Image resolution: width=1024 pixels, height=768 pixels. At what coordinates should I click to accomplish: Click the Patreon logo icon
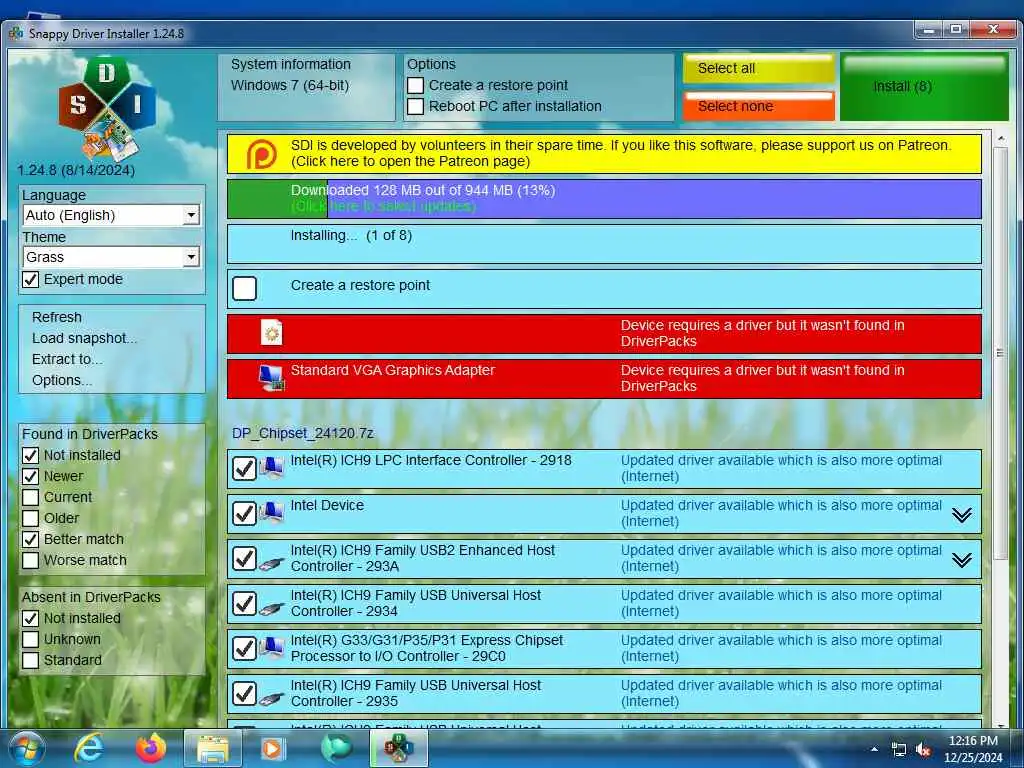[x=261, y=154]
